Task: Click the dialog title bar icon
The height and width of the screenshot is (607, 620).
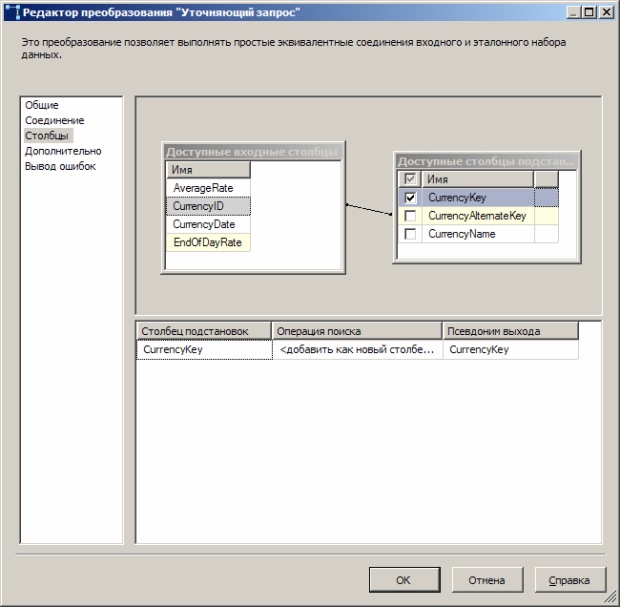Action: click(12, 12)
